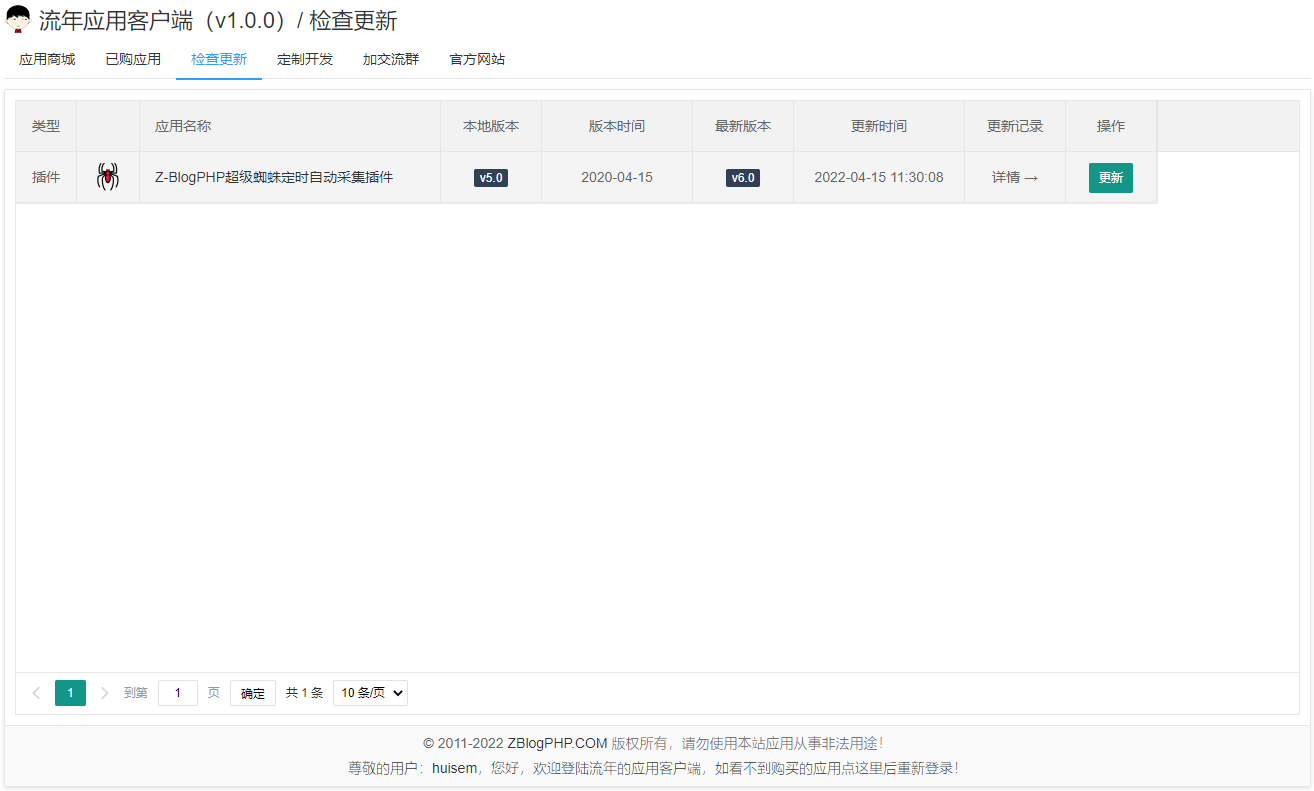Click the 插件 type cell
1314x791 pixels.
point(46,178)
